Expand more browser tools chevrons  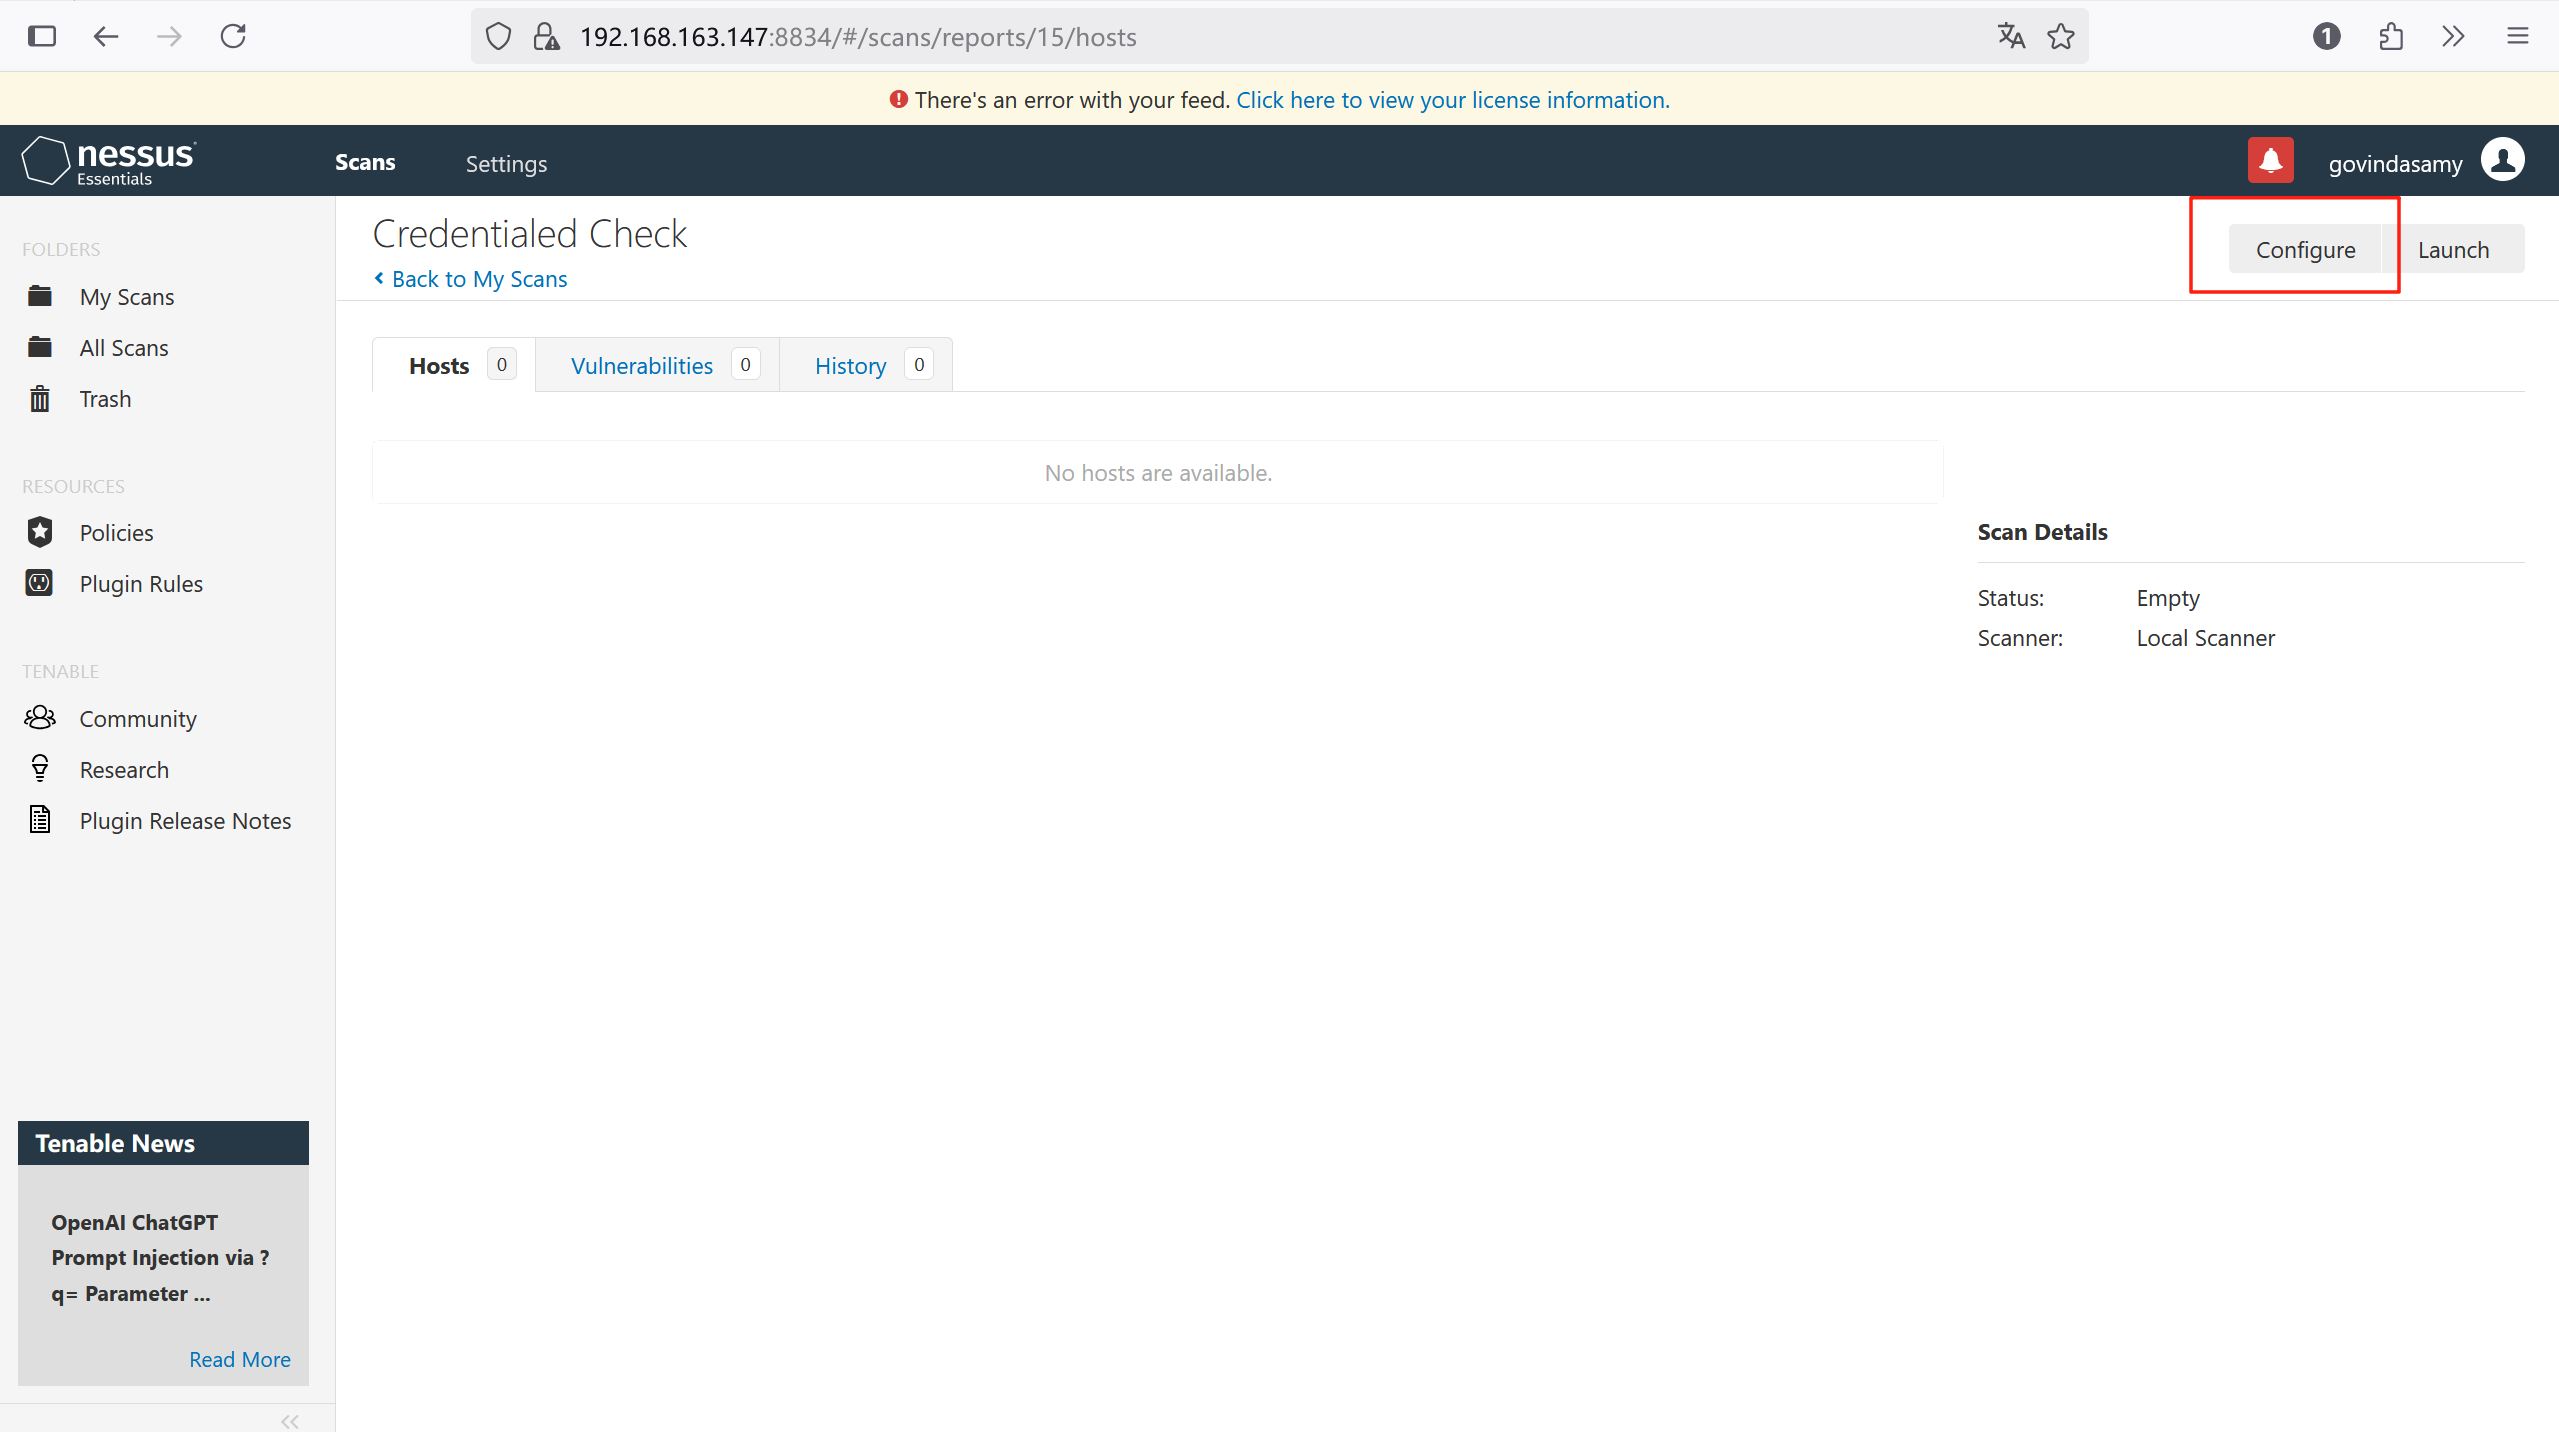(2453, 37)
